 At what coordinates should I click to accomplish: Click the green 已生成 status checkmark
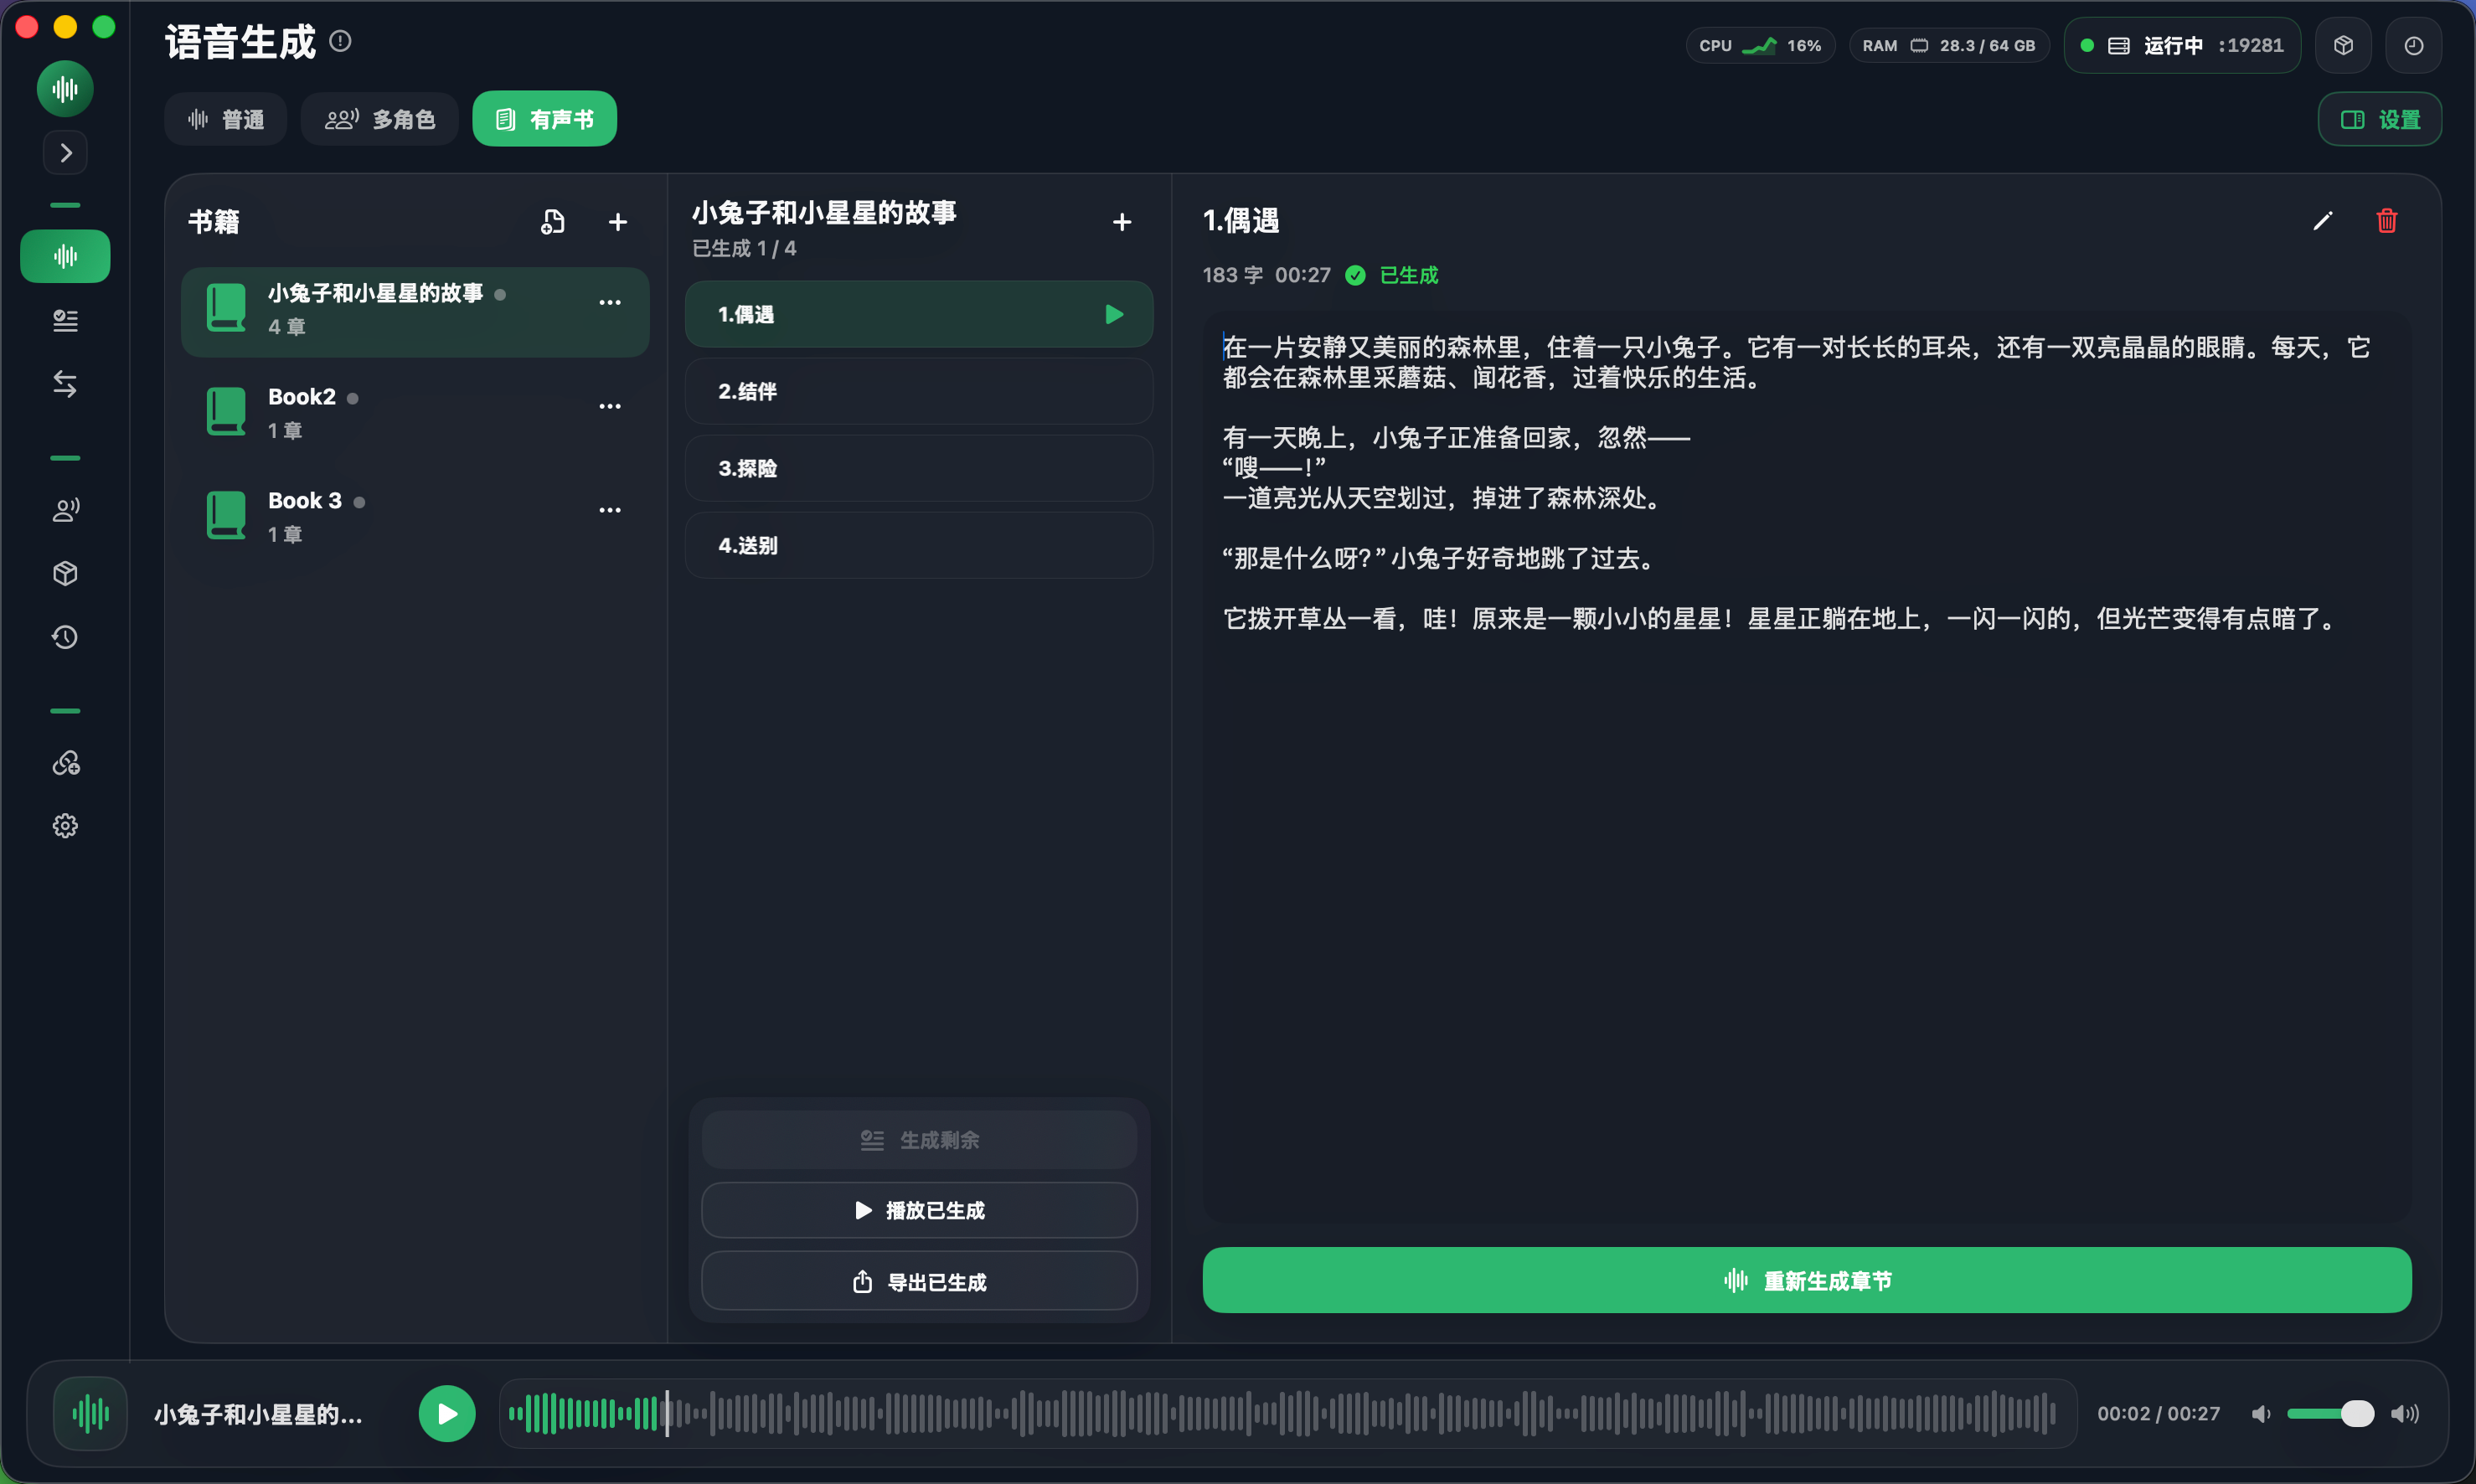coord(1355,276)
